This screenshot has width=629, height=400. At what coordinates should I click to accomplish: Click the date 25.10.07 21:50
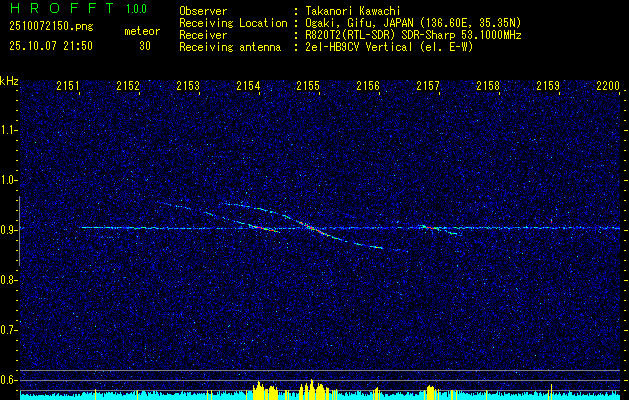pos(51,46)
